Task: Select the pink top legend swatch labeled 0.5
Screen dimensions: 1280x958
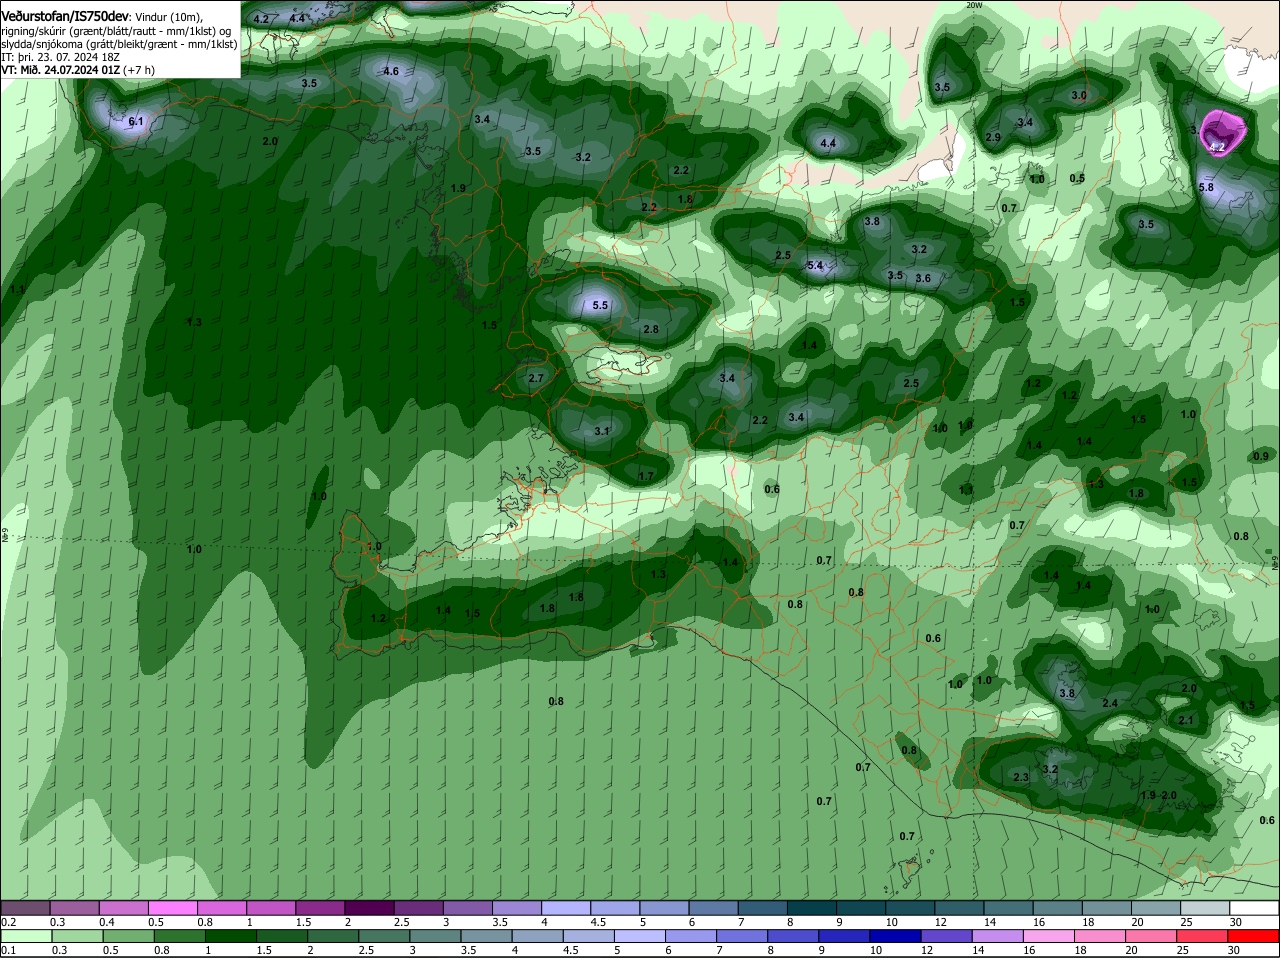Action: [x=172, y=908]
